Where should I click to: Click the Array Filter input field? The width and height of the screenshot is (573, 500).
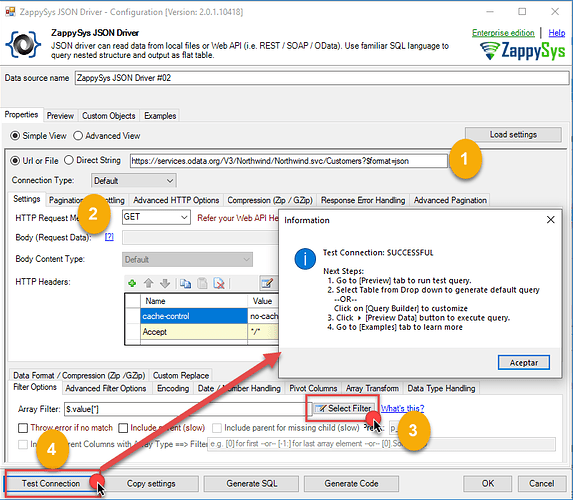coord(188,409)
